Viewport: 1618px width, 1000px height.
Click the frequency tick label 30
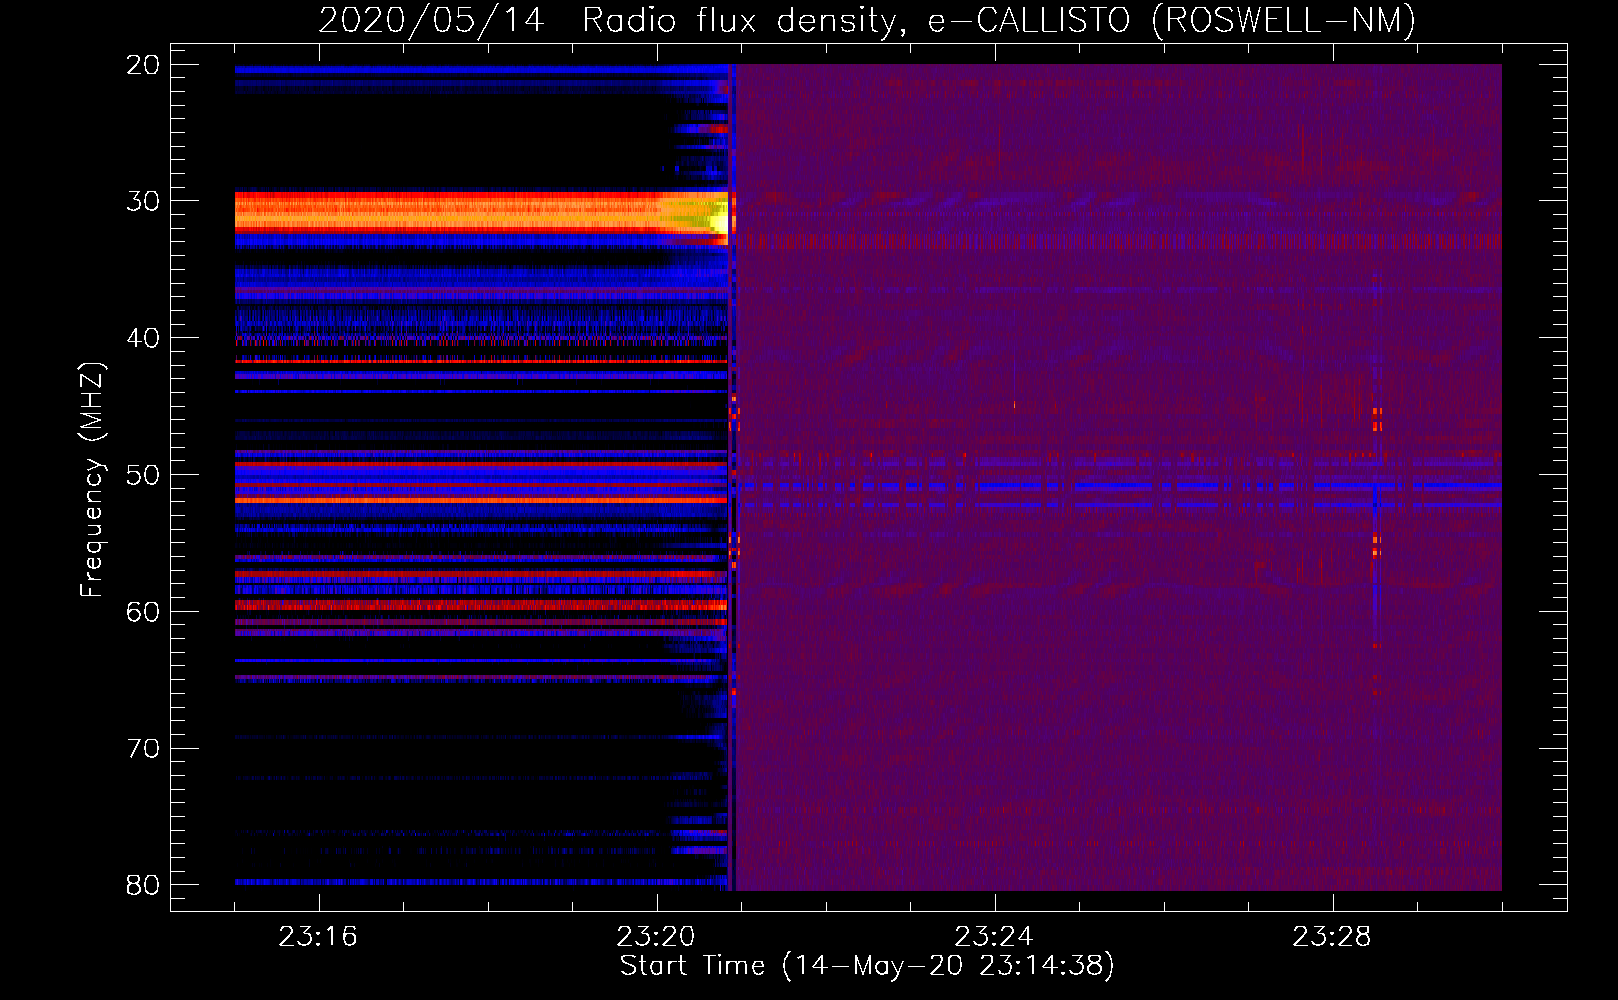tap(143, 201)
